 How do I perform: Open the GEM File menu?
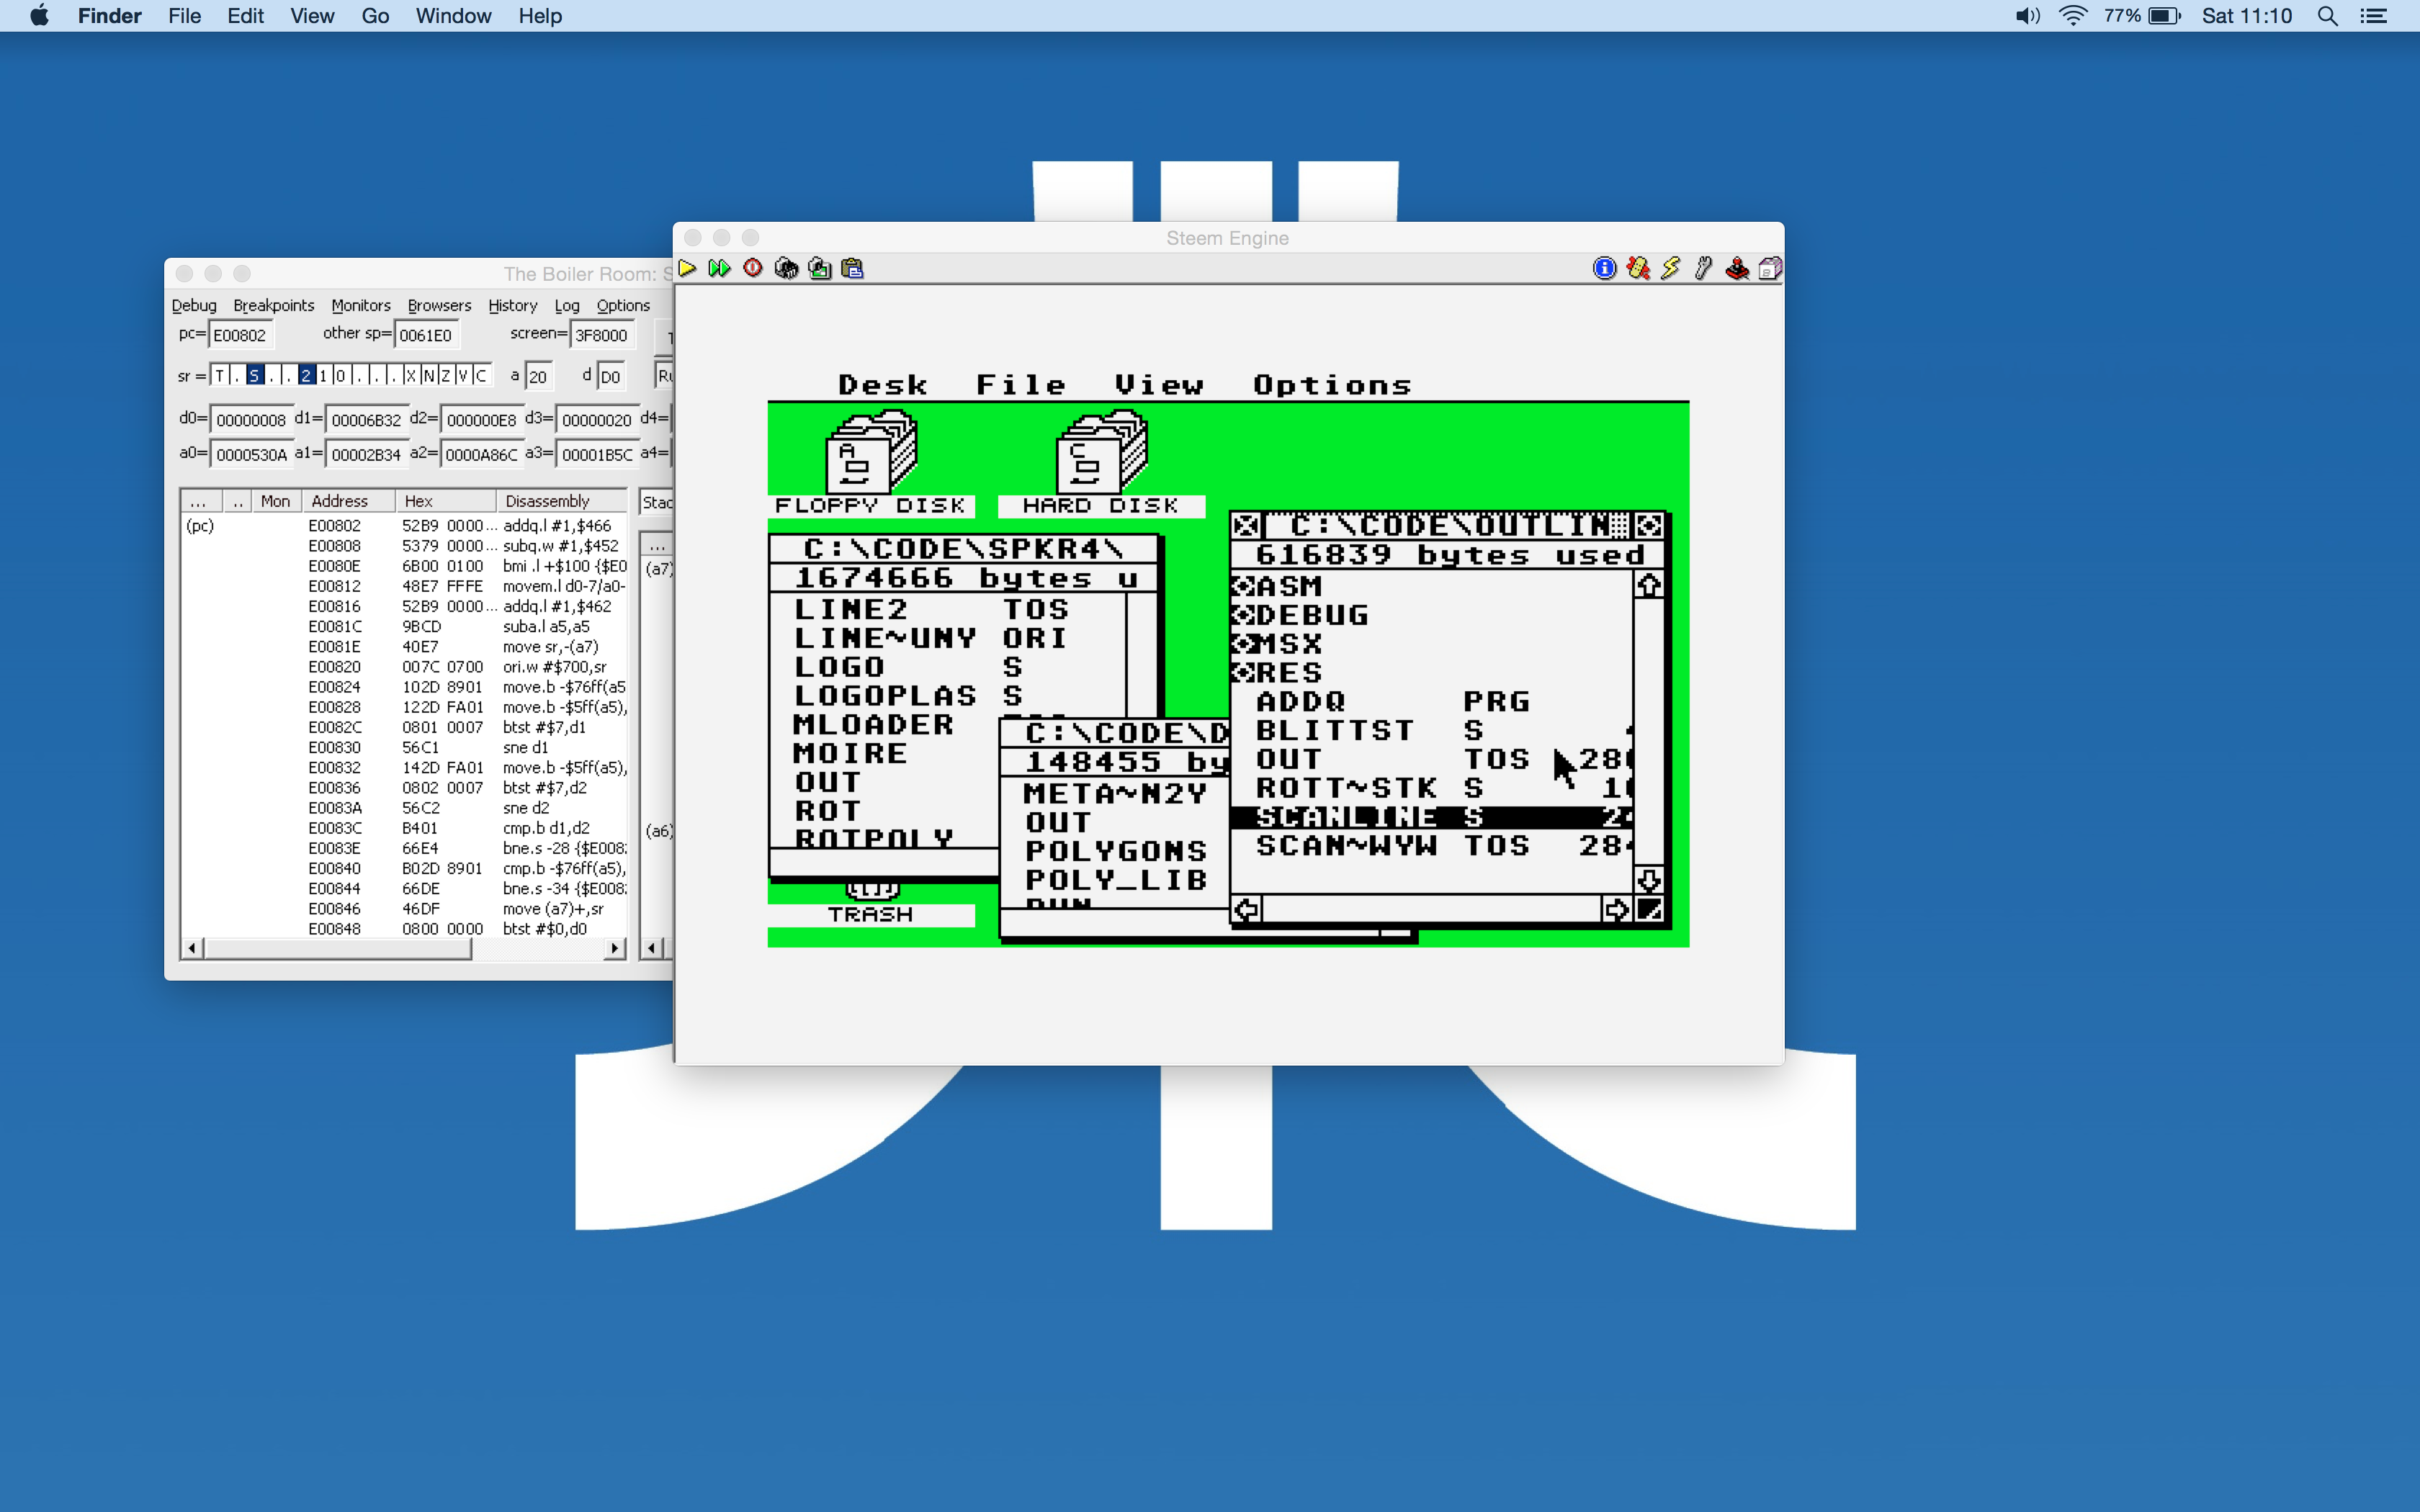coord(1021,385)
